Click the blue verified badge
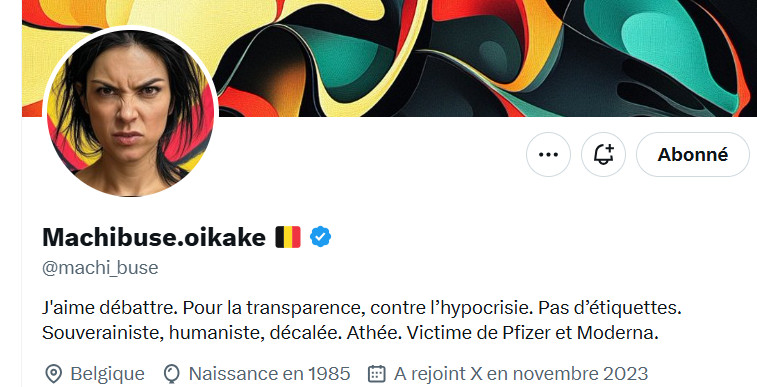Viewport: 757px width, 387px height. pyautogui.click(x=320, y=237)
